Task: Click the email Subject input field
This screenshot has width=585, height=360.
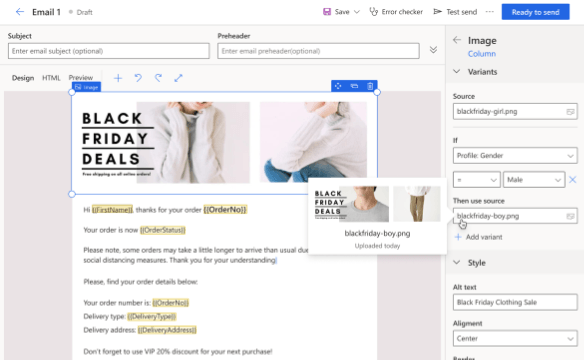Action: [109, 51]
